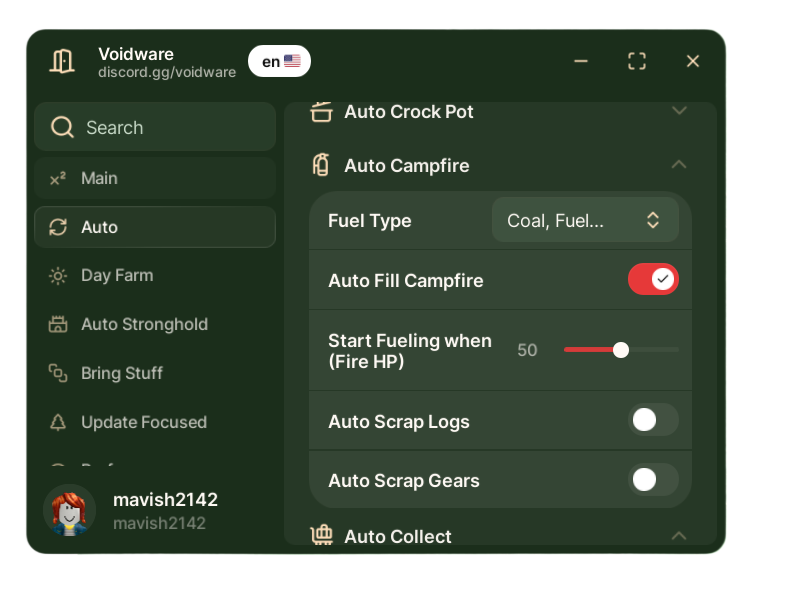Click the Start Fueling Fire HP slider
The height and width of the screenshot is (599, 793).
(x=621, y=350)
